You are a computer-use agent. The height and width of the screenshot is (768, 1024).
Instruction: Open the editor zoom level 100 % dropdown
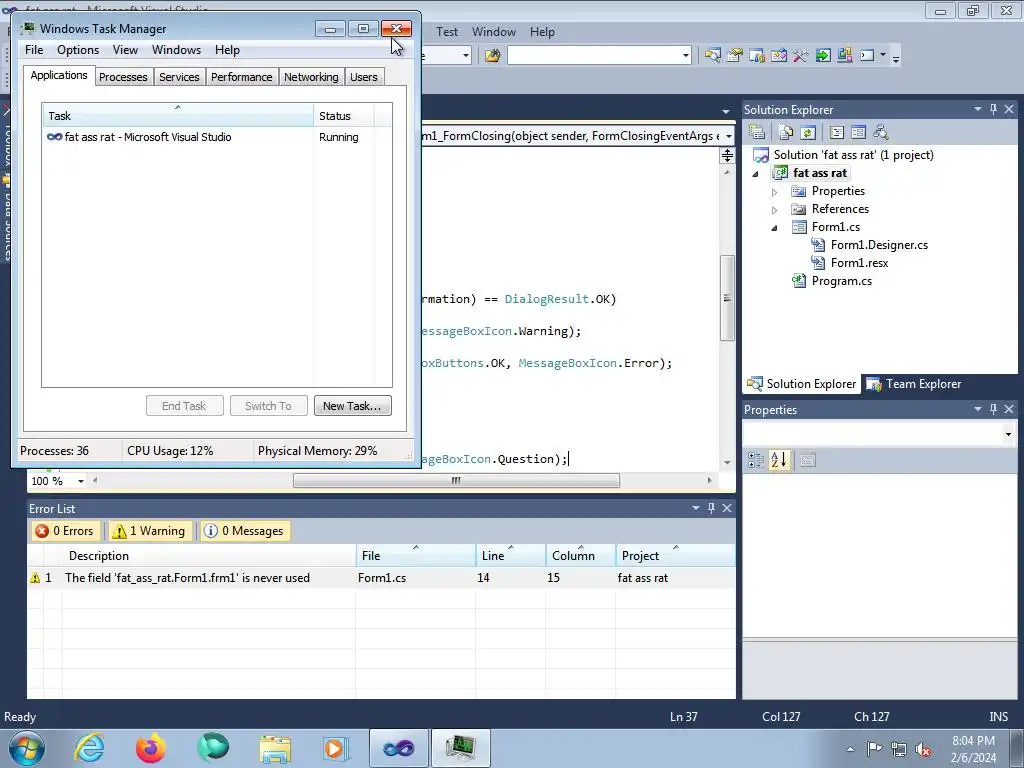pos(81,481)
